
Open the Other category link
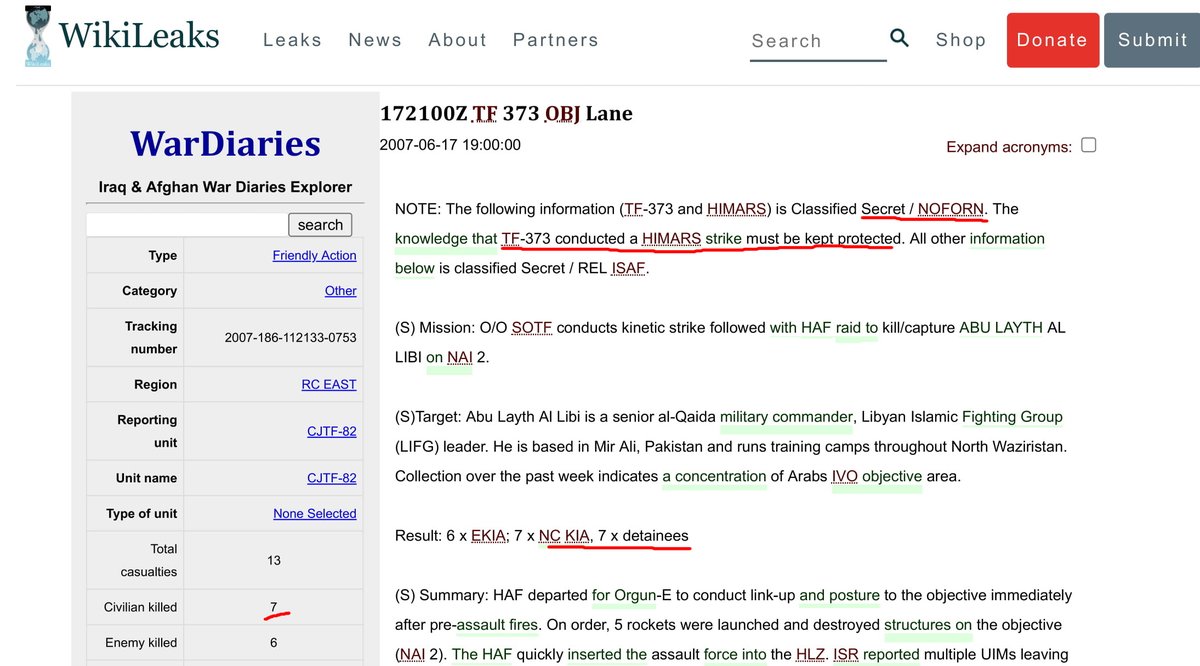click(340, 291)
